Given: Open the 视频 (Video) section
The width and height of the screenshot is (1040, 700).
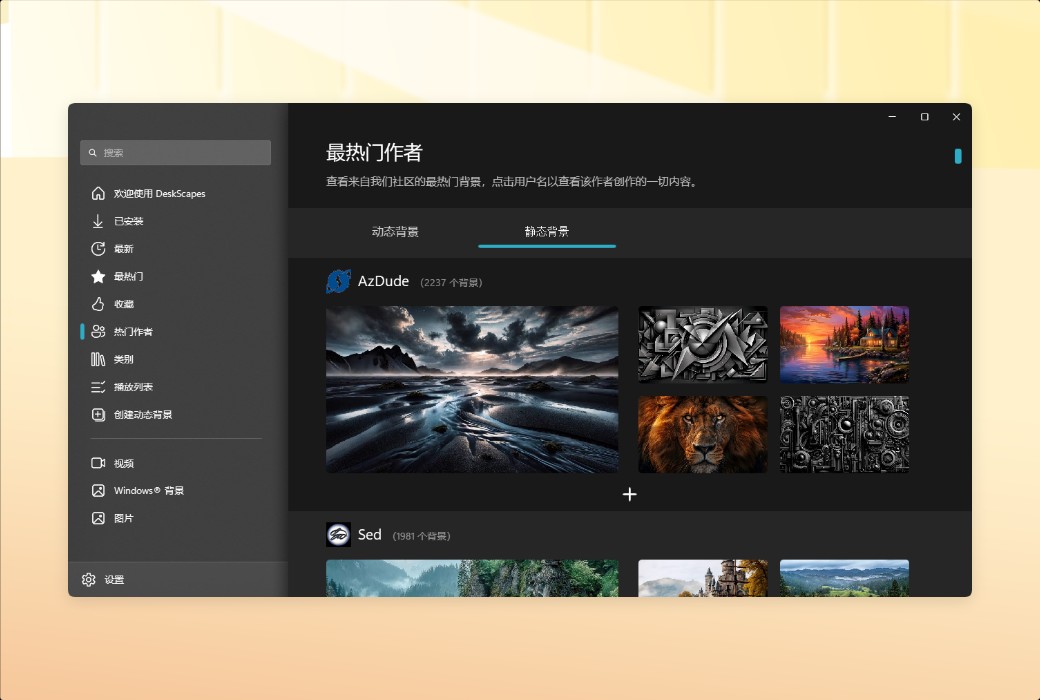Looking at the screenshot, I should (126, 462).
